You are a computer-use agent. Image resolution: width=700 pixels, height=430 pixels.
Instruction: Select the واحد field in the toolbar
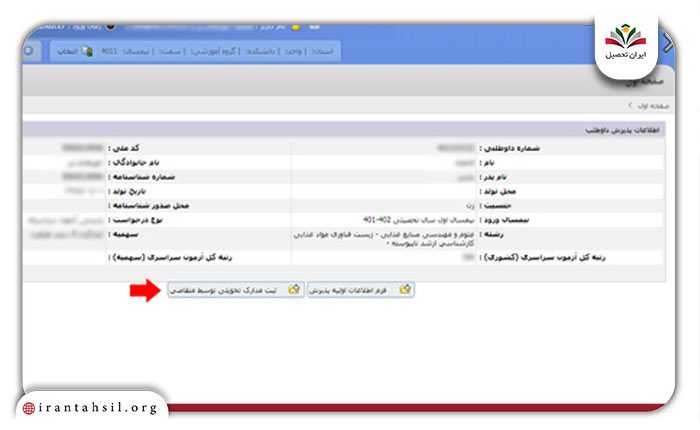(x=293, y=51)
